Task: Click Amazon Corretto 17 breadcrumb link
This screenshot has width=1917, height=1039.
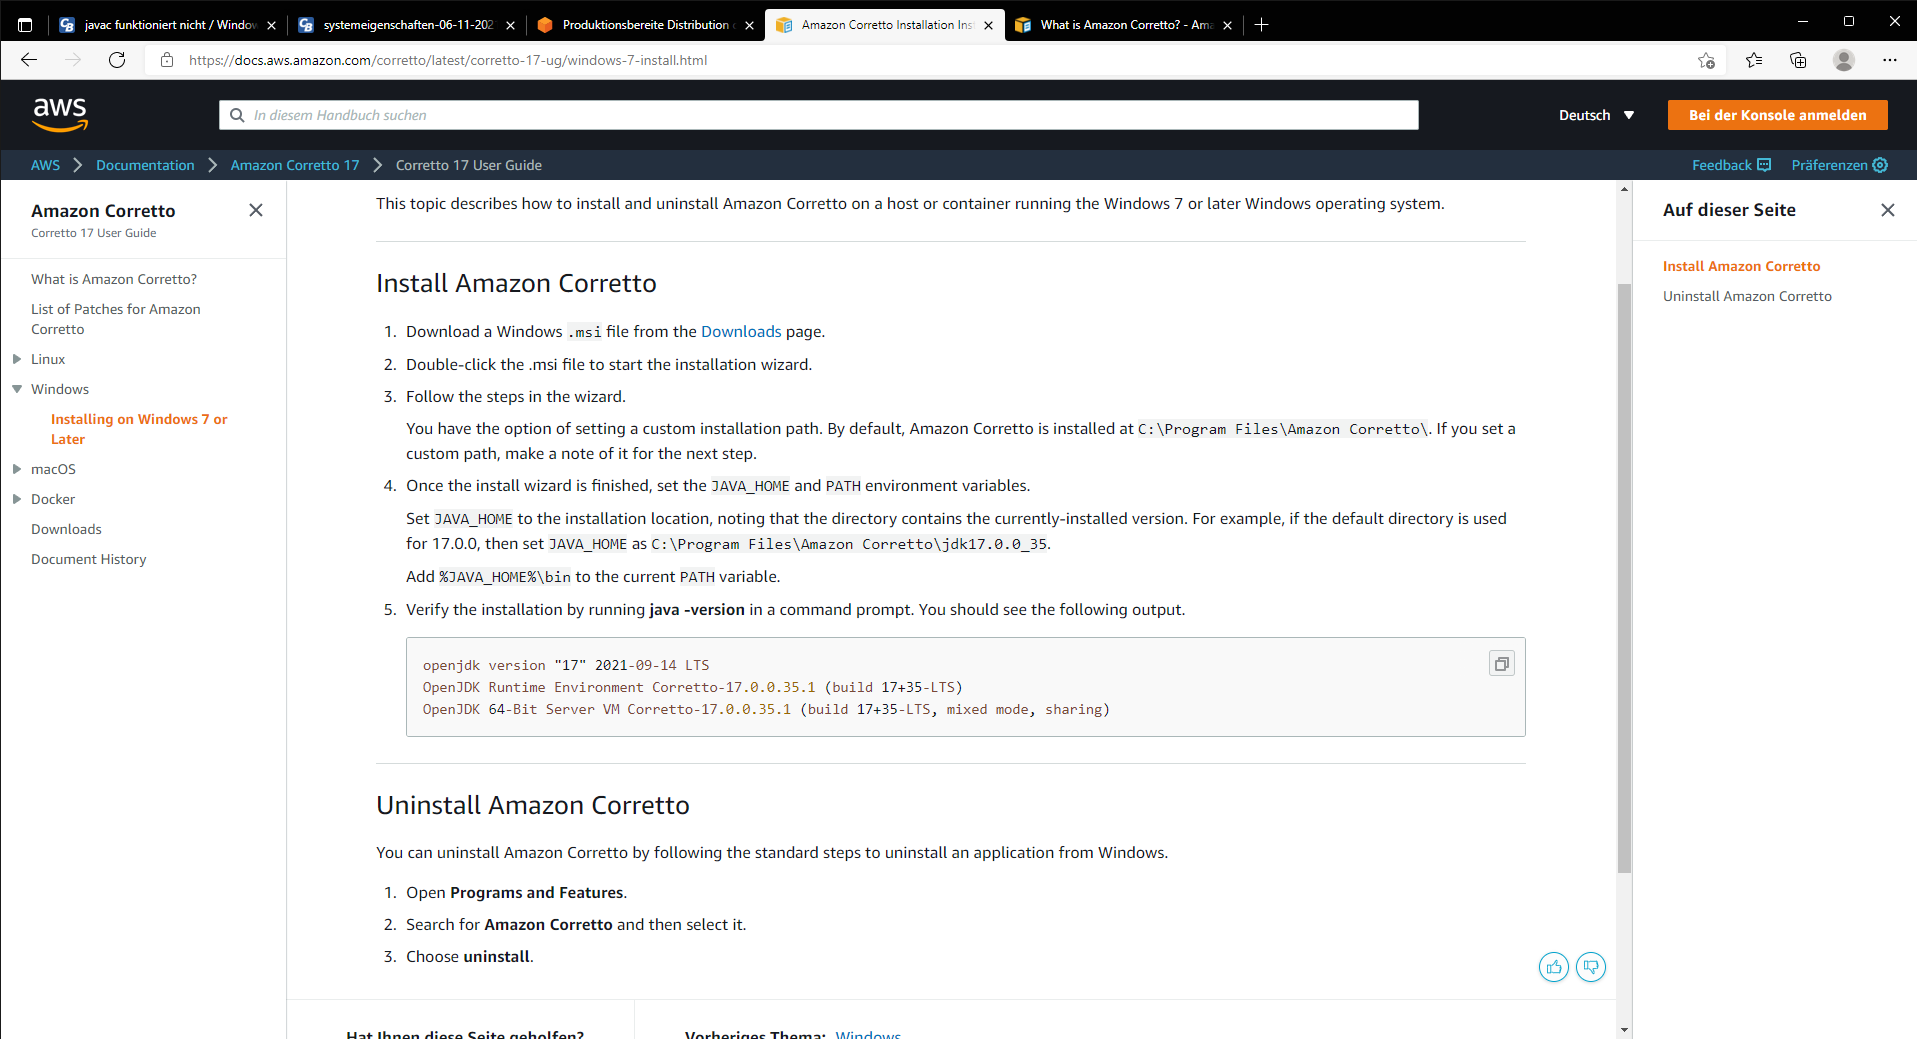Action: [x=295, y=165]
